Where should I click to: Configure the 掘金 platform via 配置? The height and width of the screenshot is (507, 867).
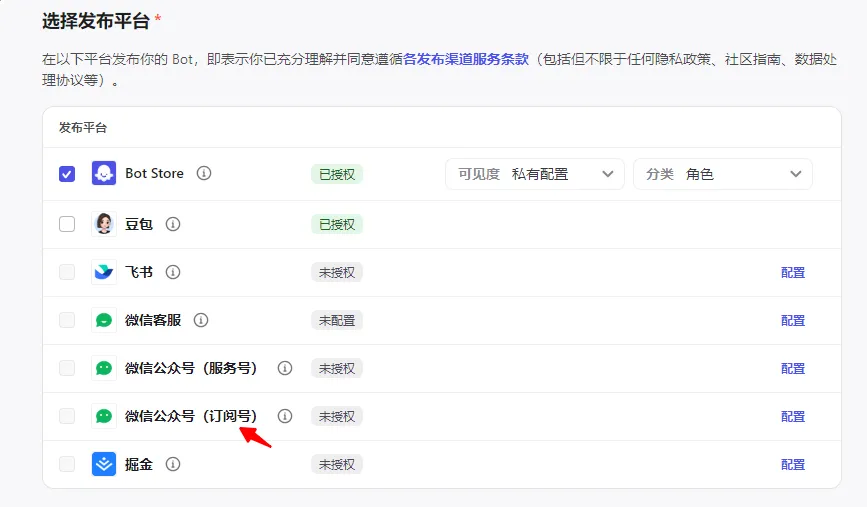point(793,464)
